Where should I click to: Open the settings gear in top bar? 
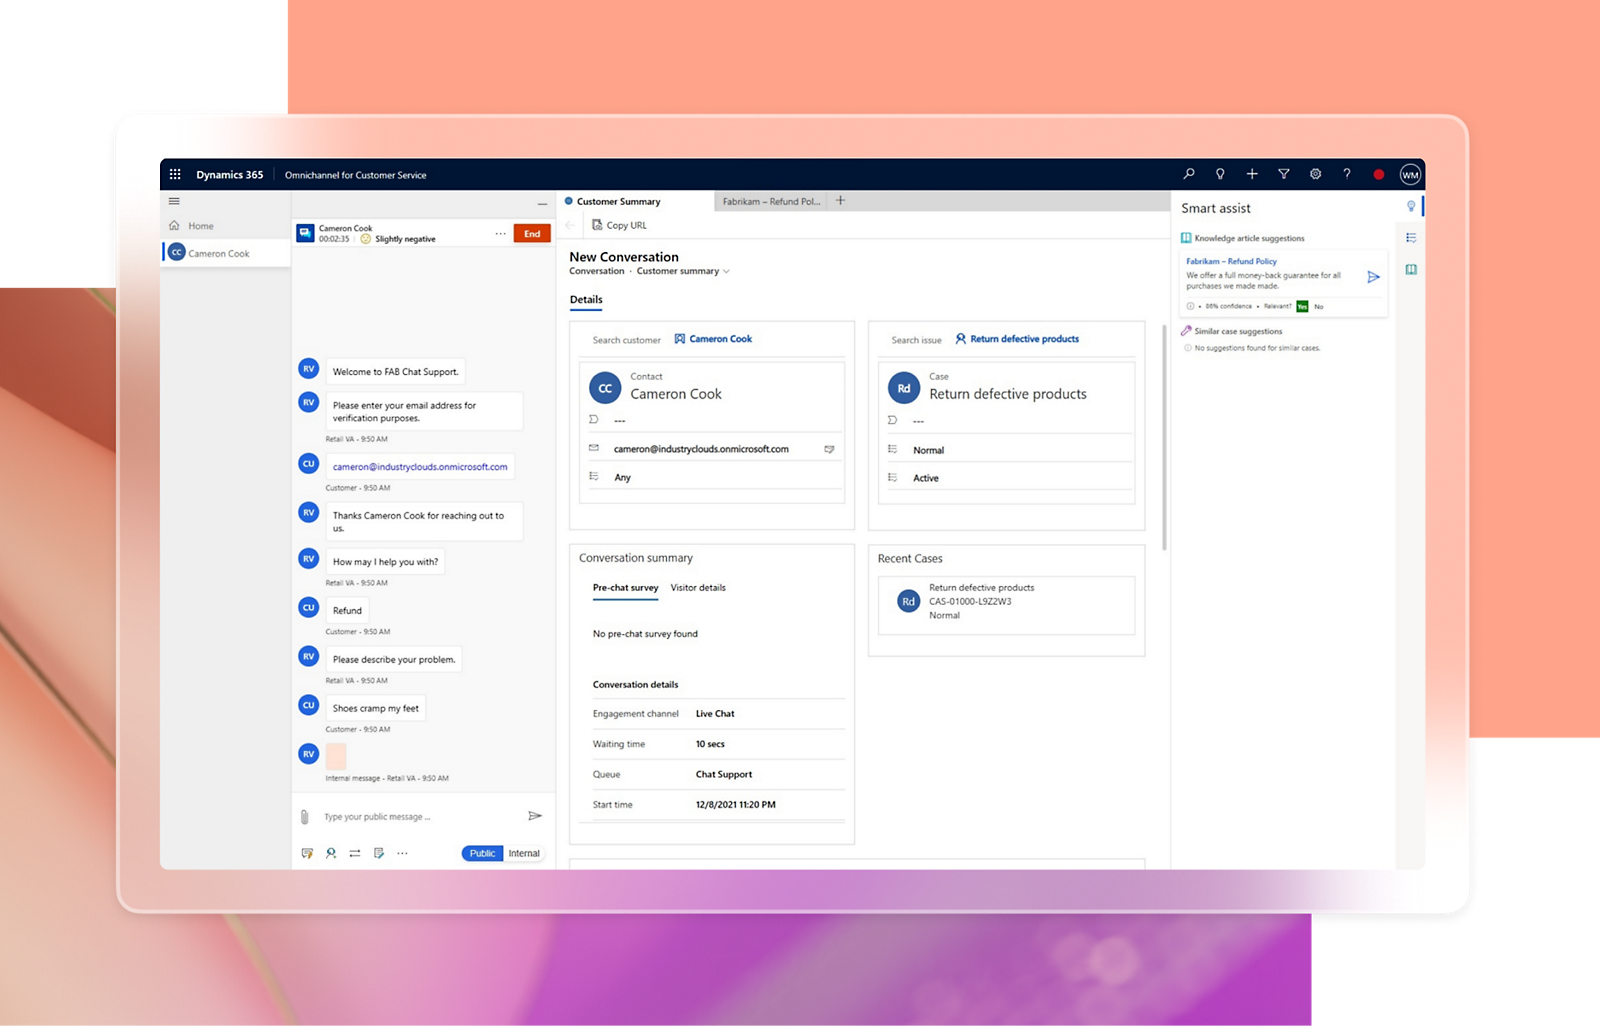point(1316,174)
